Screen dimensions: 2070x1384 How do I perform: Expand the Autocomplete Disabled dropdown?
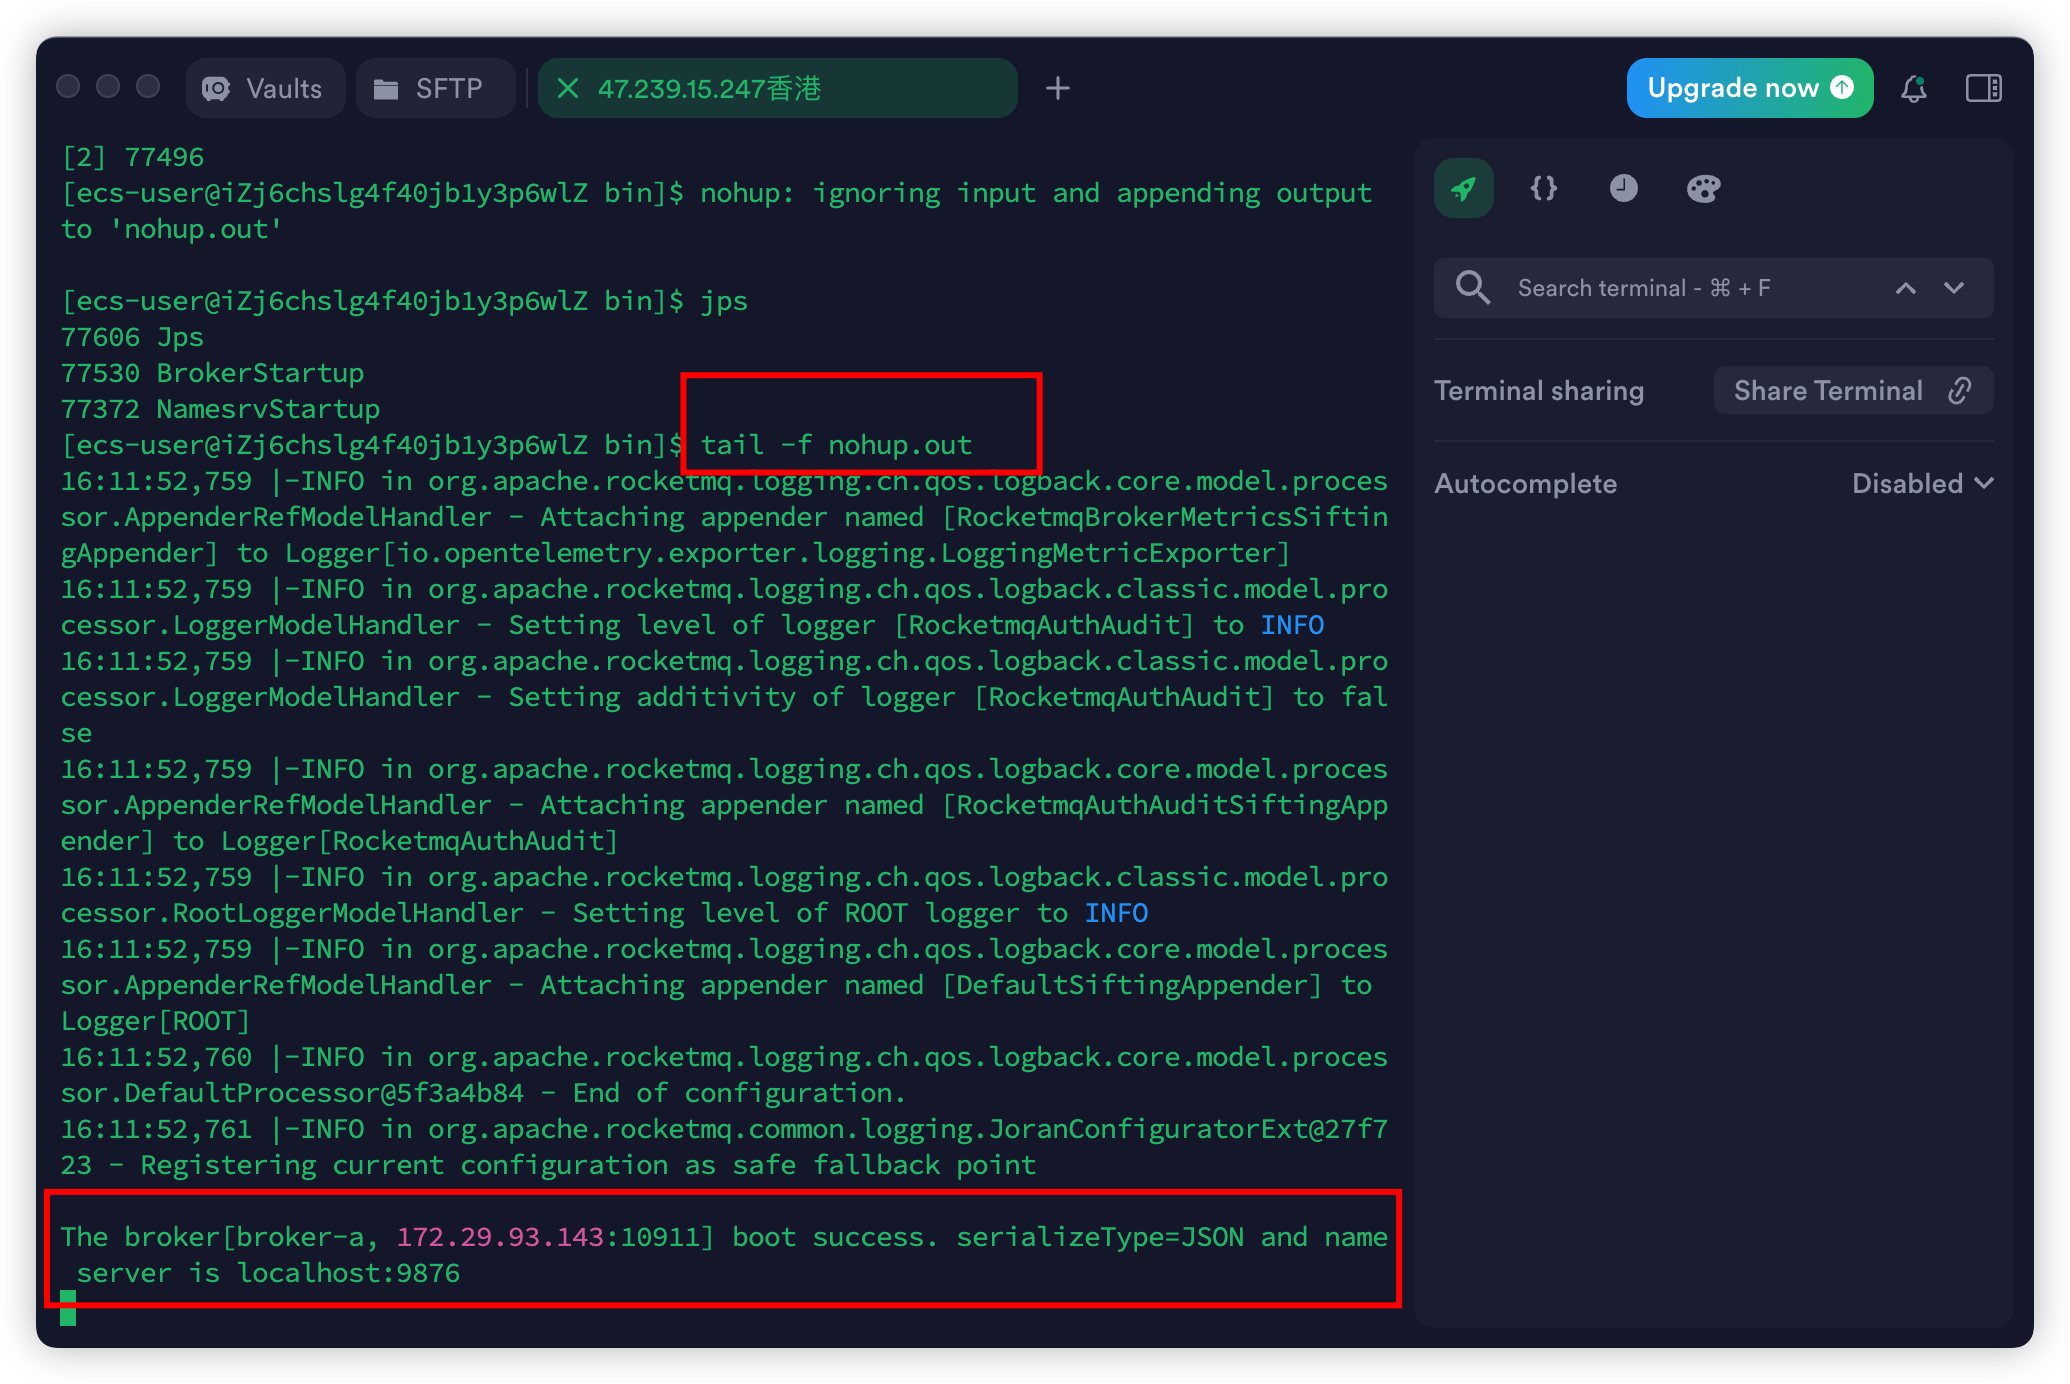tap(1922, 484)
